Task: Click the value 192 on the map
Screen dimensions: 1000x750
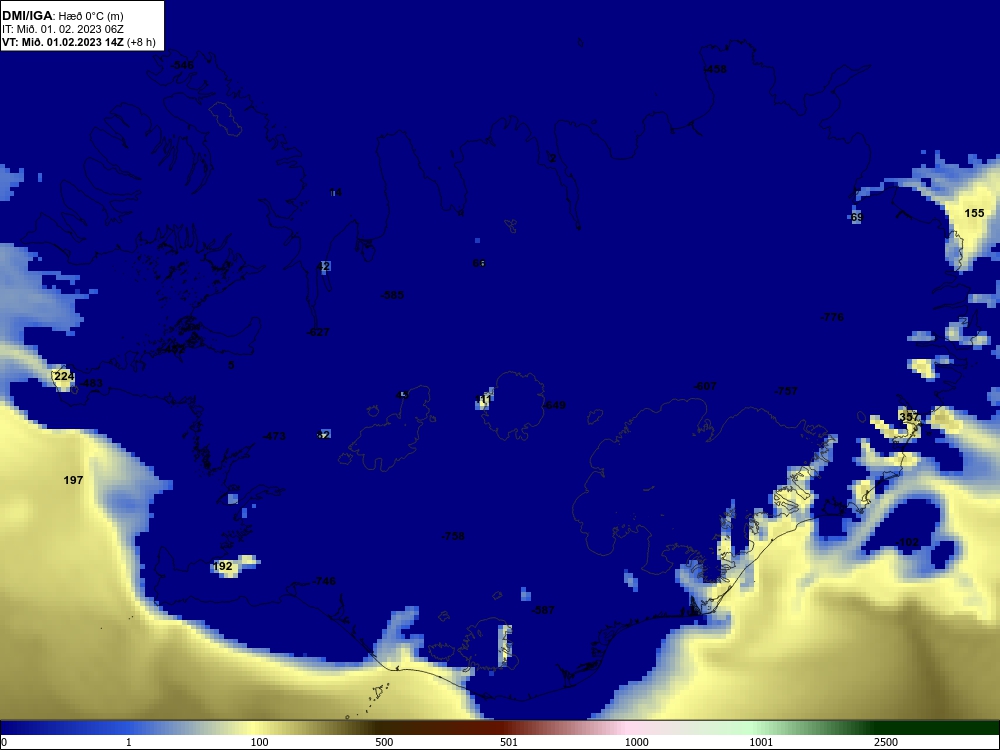Action: (x=223, y=566)
